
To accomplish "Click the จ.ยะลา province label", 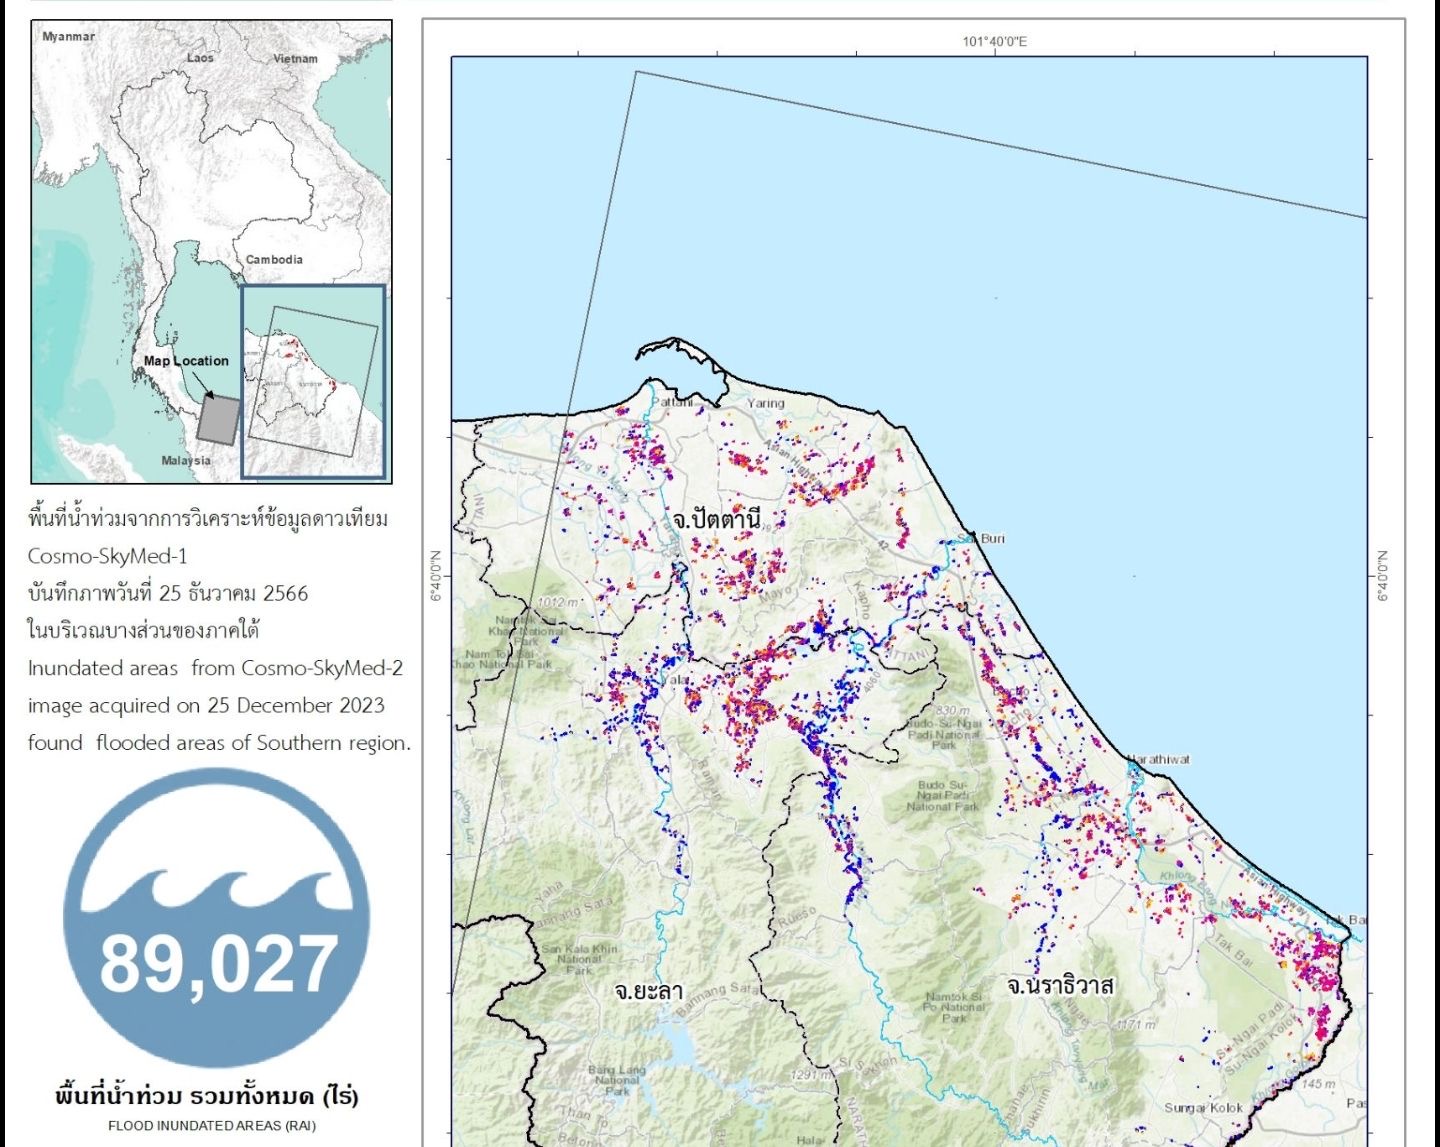I will tap(648, 991).
